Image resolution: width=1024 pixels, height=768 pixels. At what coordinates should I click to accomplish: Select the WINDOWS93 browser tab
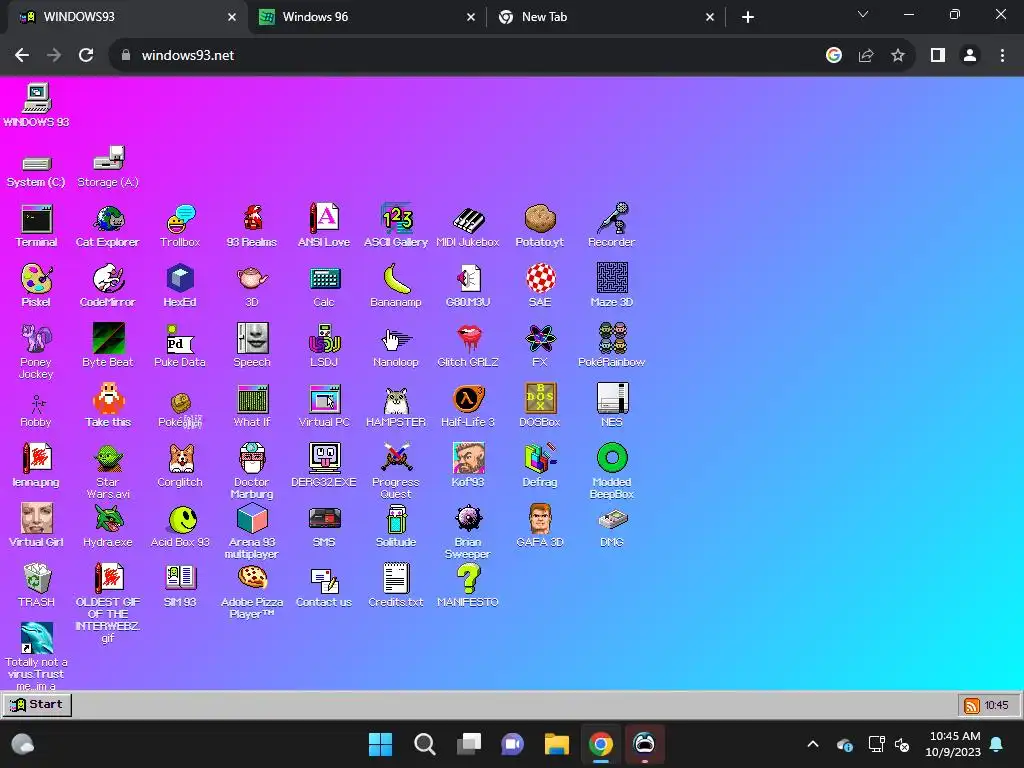(x=128, y=17)
